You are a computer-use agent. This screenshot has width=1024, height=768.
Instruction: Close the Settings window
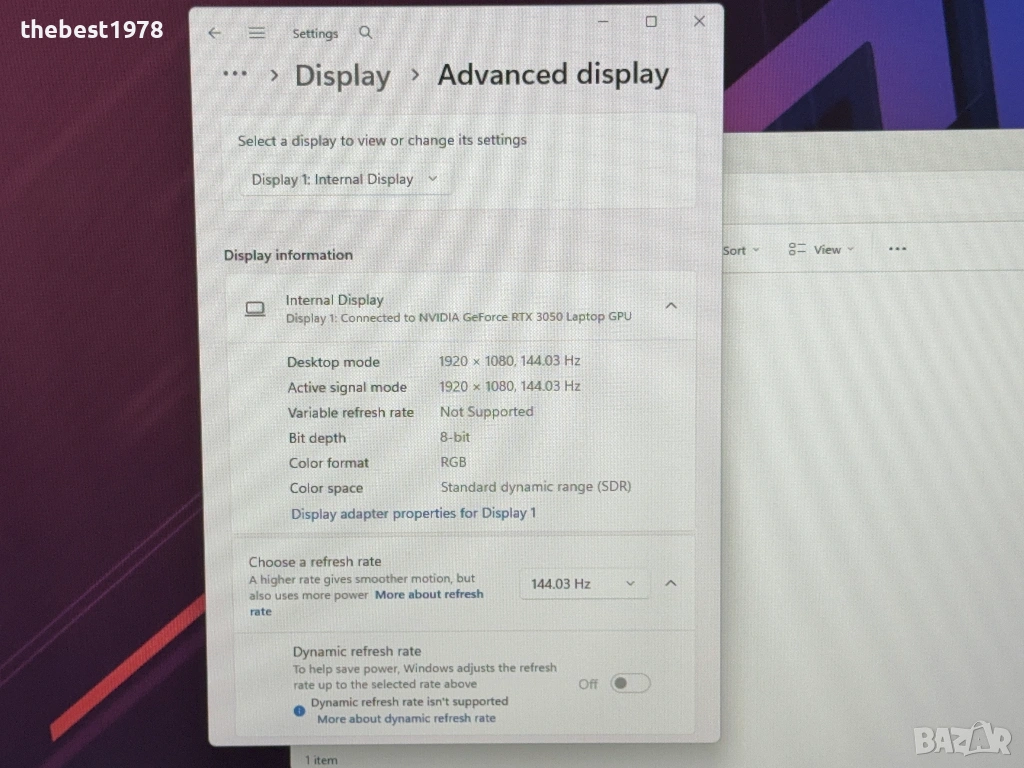[x=699, y=21]
